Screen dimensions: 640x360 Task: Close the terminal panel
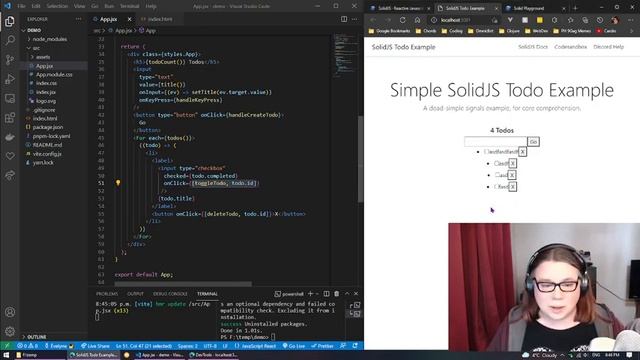click(x=356, y=293)
